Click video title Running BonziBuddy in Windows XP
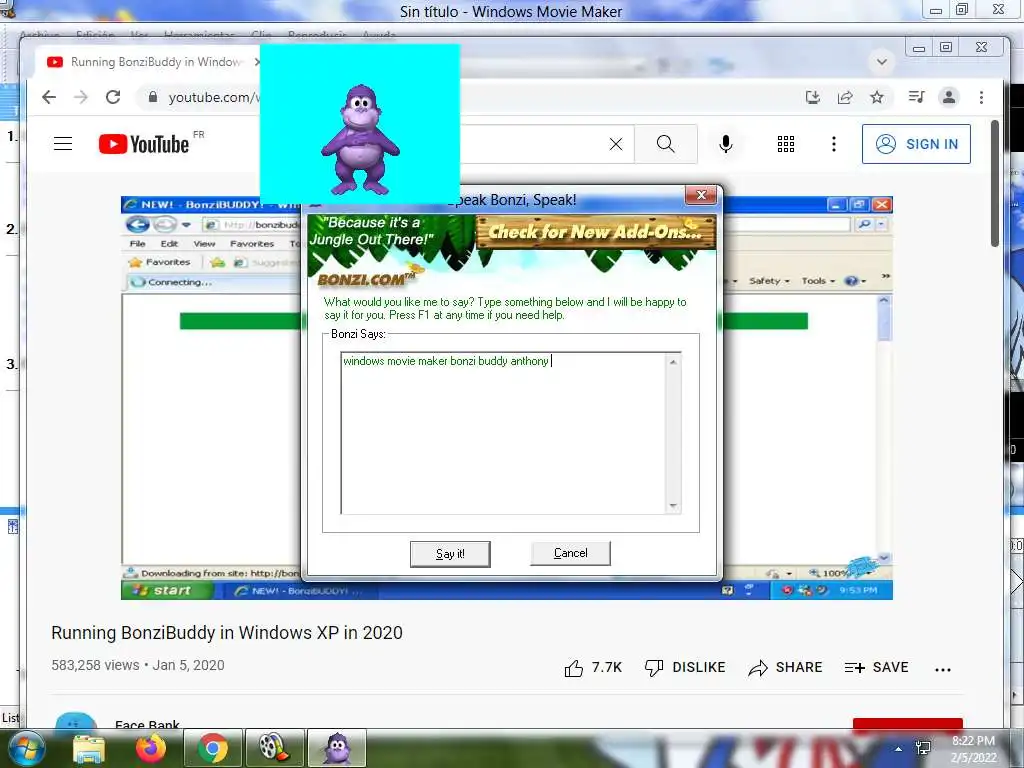The height and width of the screenshot is (768, 1024). (227, 633)
